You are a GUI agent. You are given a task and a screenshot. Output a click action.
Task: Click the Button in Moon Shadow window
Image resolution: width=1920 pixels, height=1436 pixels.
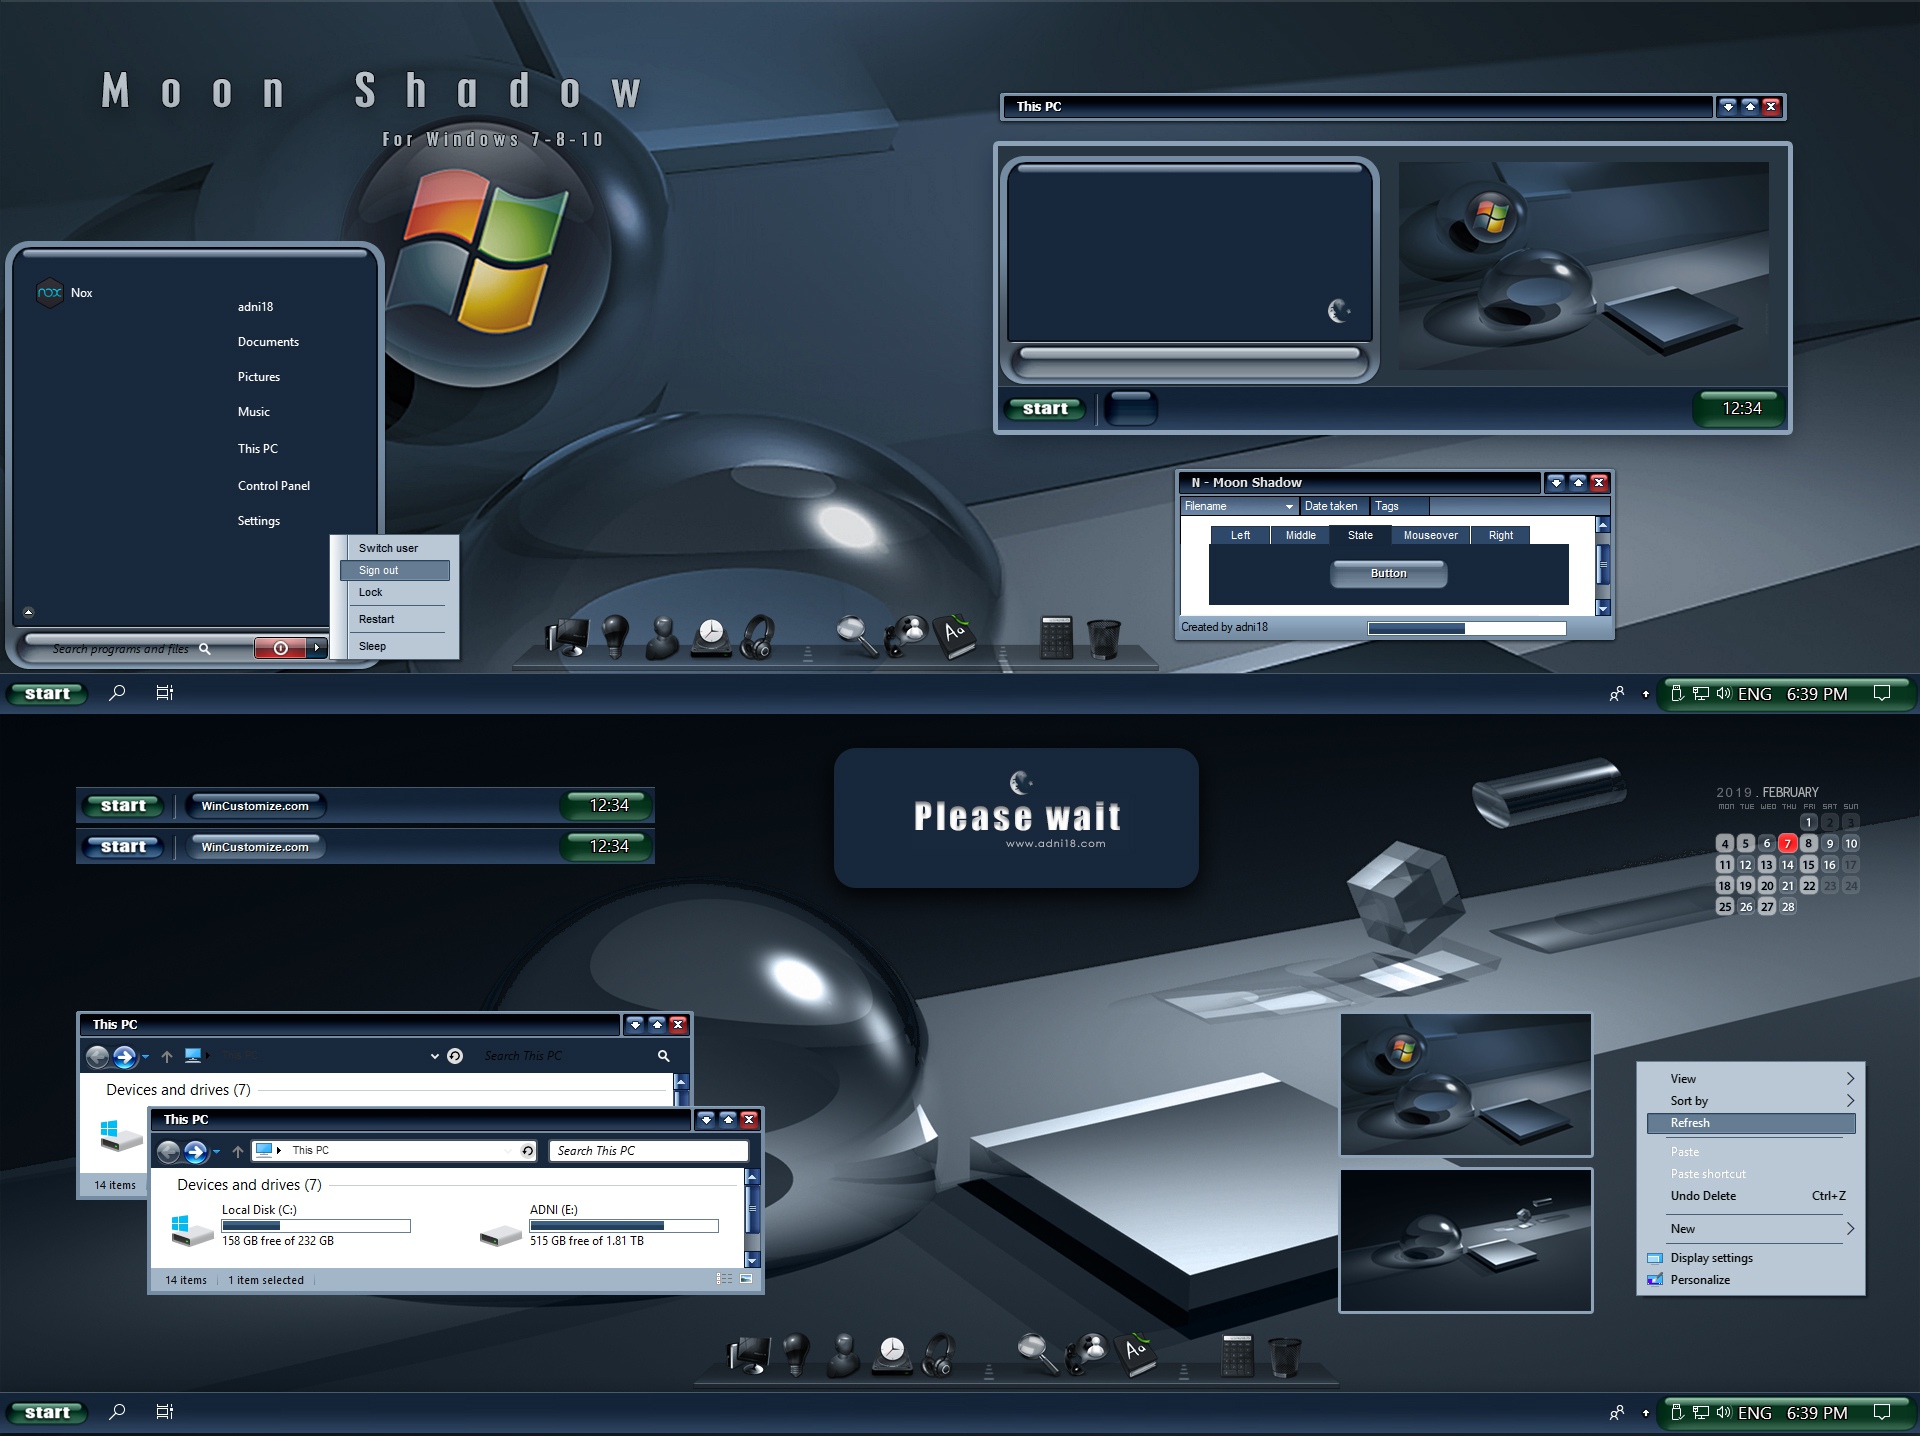coord(1388,573)
